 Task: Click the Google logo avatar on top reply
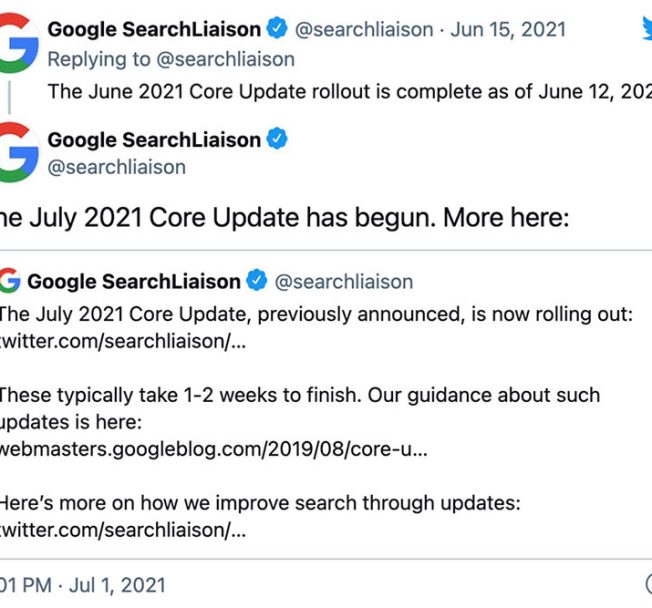[19, 43]
